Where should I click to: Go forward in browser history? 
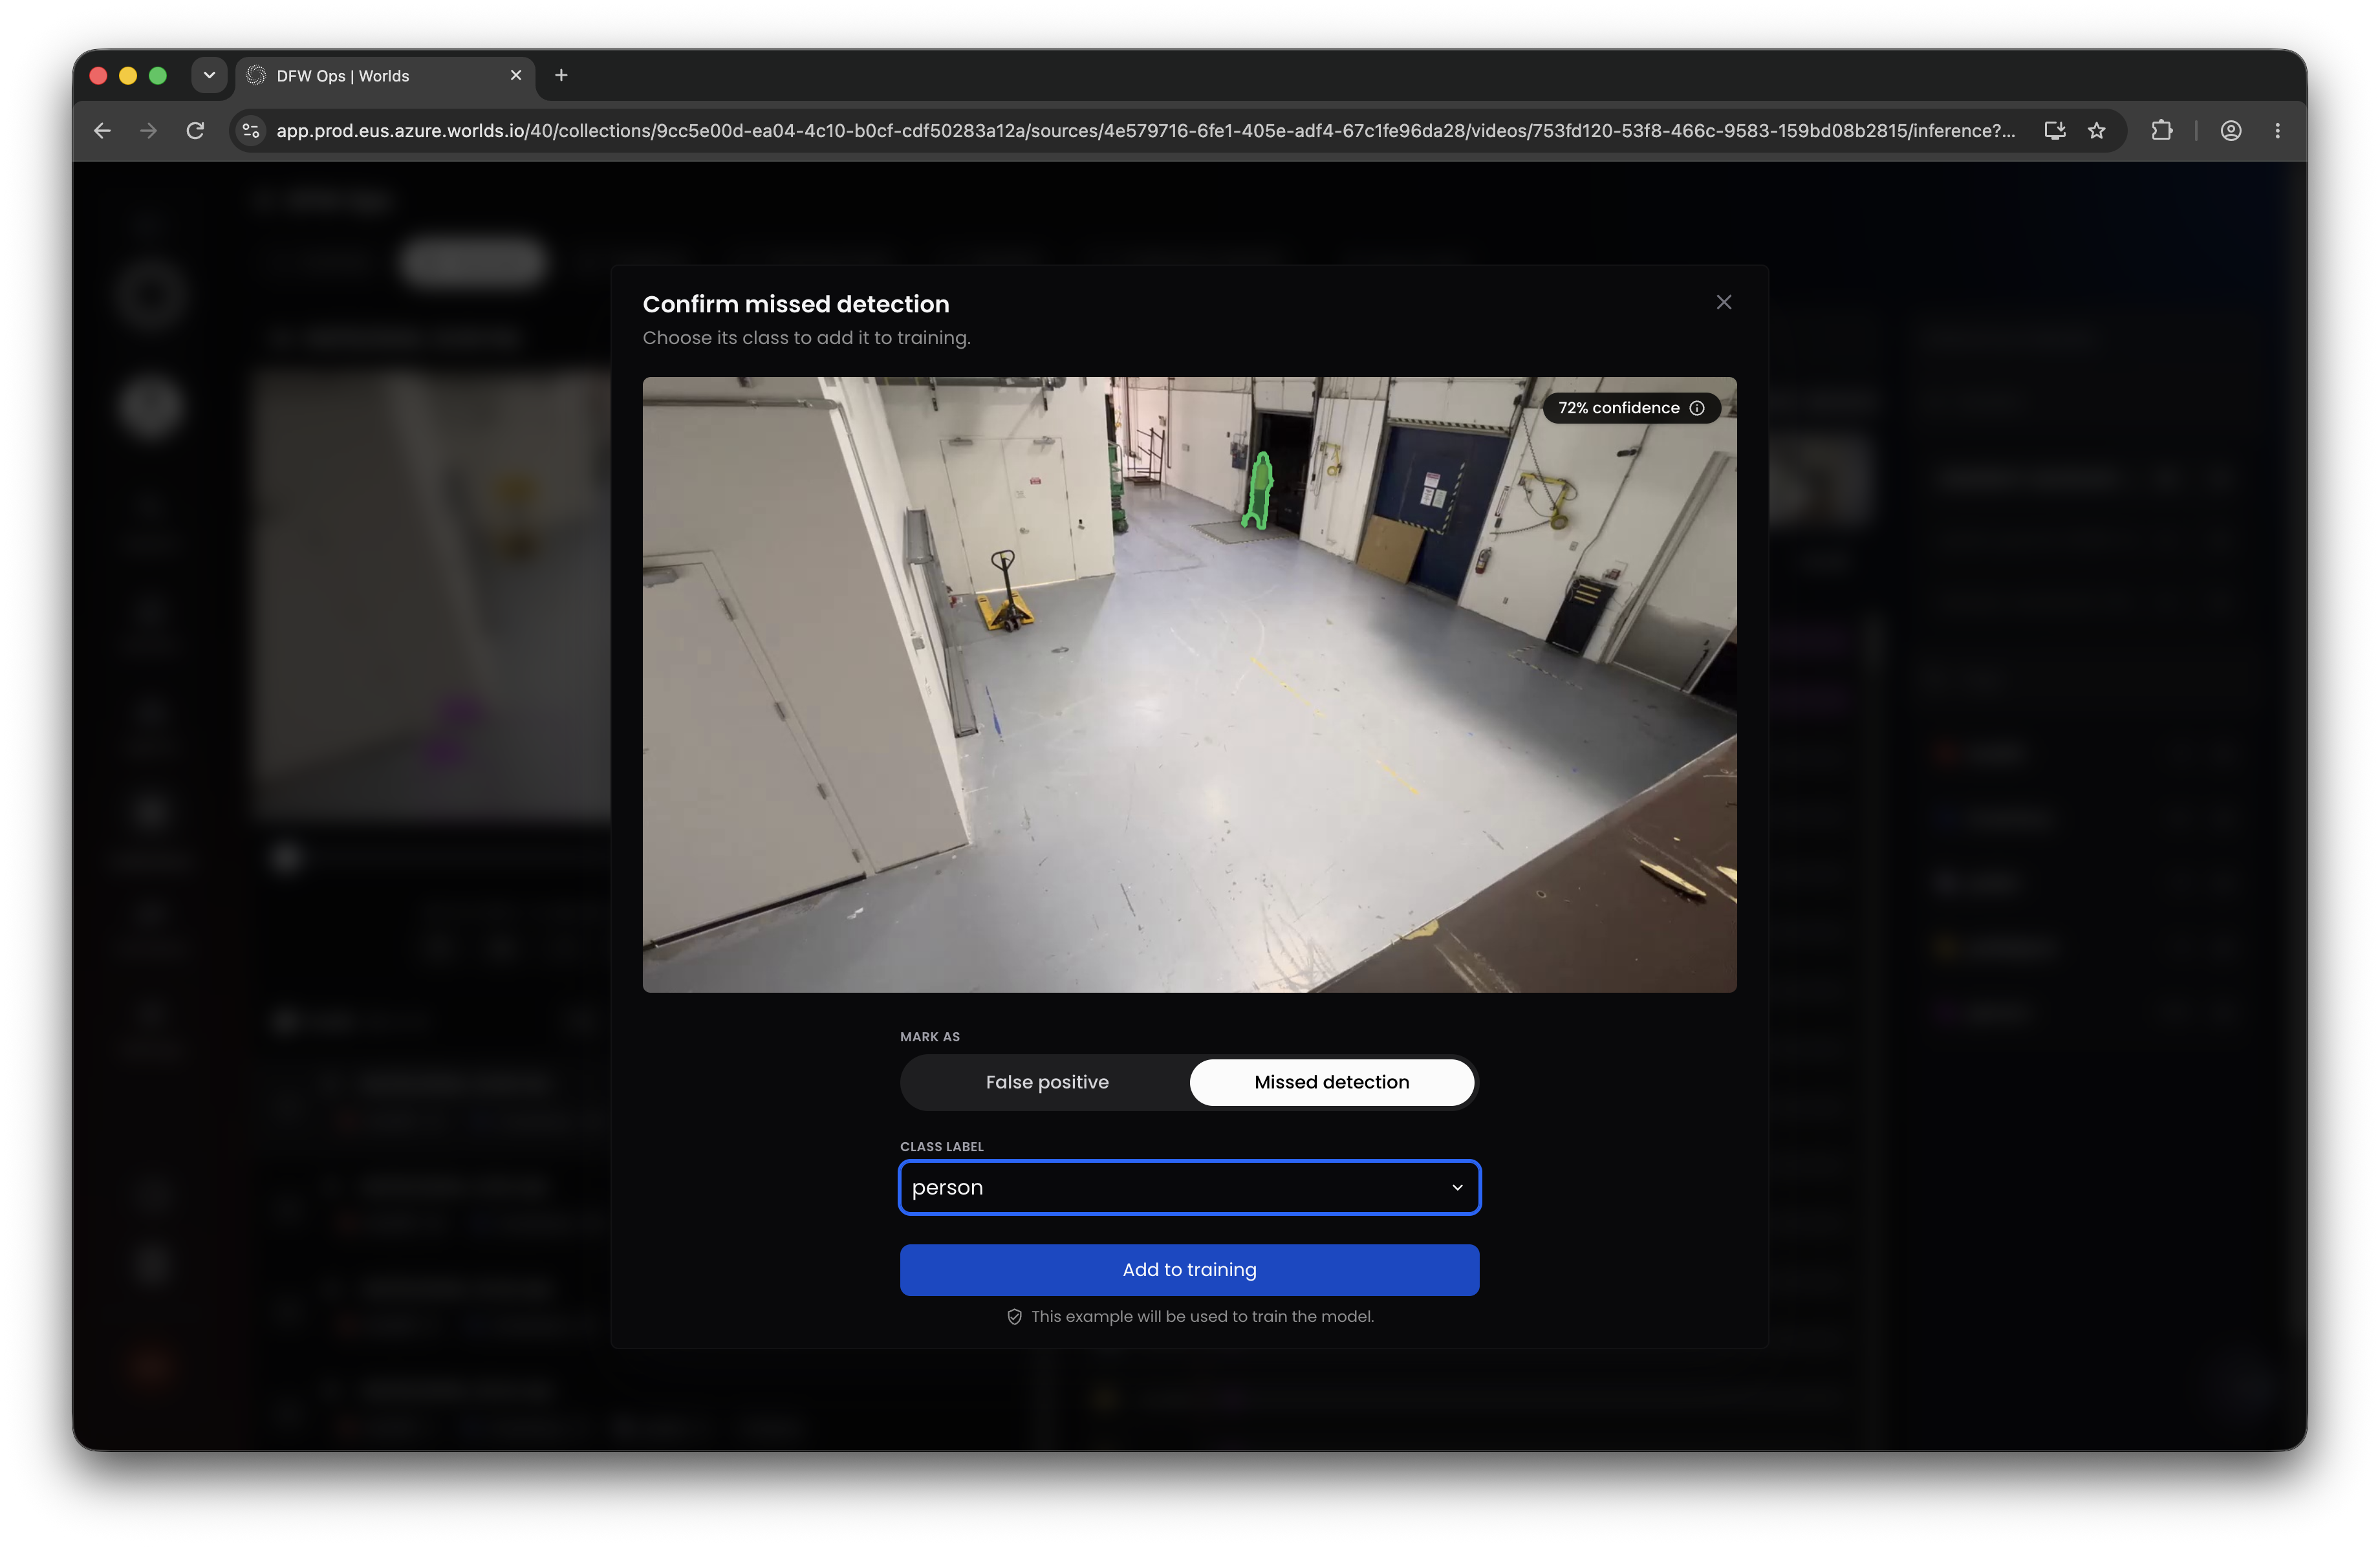[x=149, y=131]
